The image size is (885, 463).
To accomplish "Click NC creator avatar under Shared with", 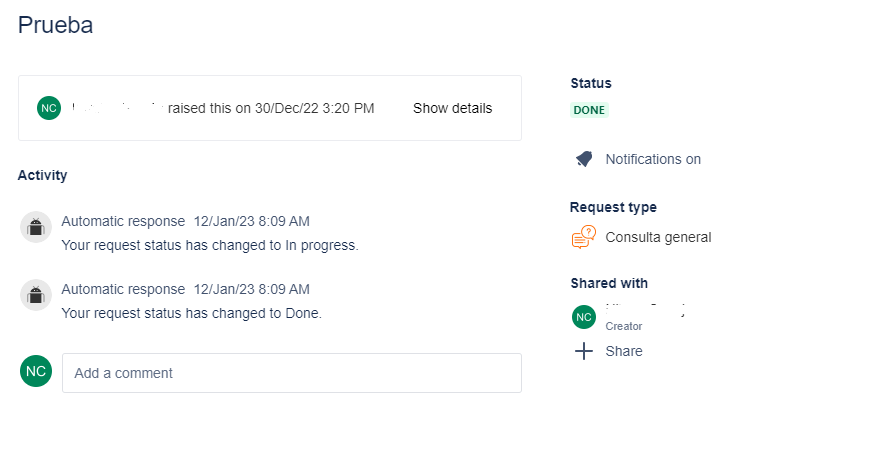I will [x=584, y=317].
